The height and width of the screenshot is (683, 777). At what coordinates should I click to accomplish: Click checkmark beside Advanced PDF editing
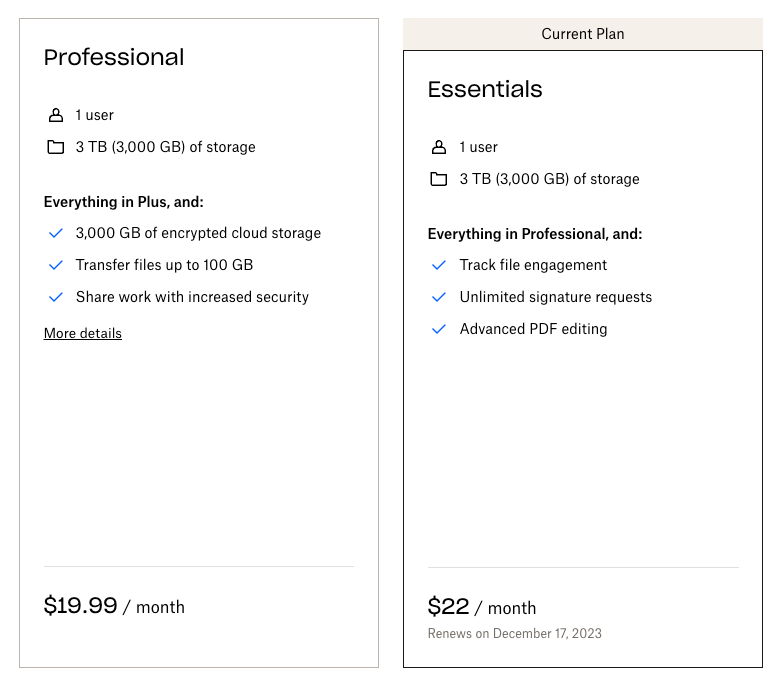pos(439,329)
